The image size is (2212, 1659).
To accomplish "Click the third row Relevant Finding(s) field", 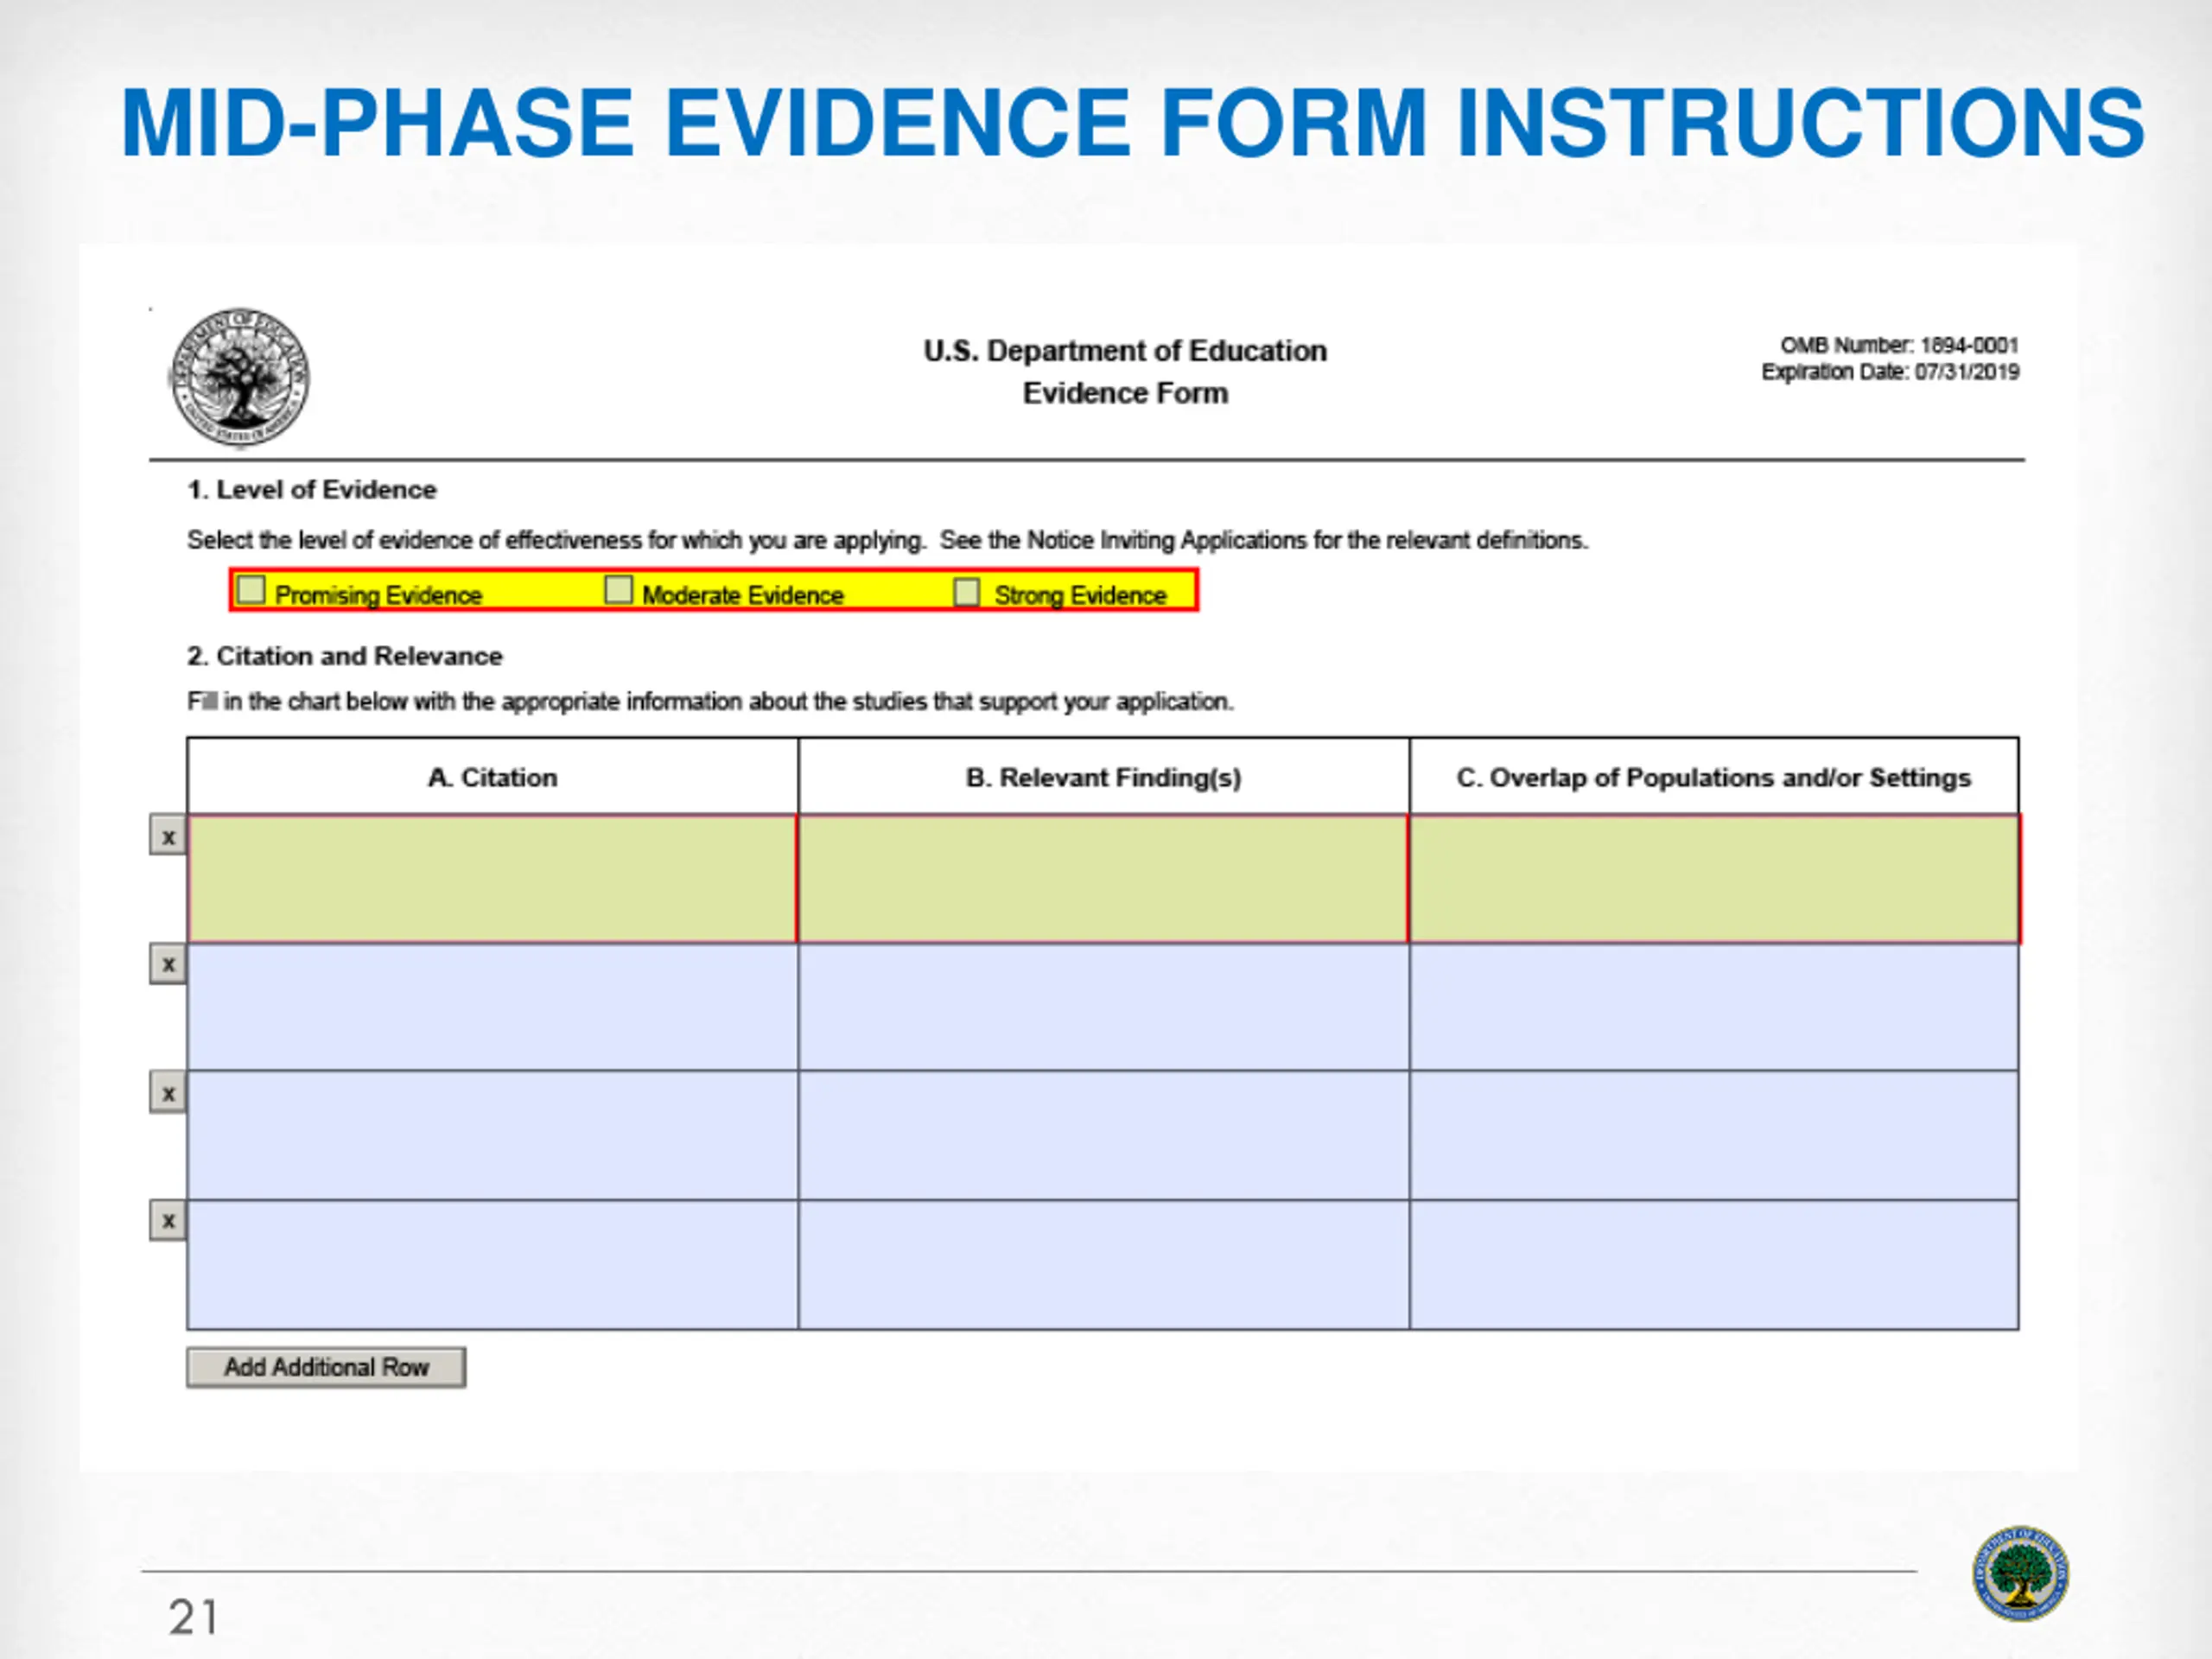I will pos(1103,1135).
